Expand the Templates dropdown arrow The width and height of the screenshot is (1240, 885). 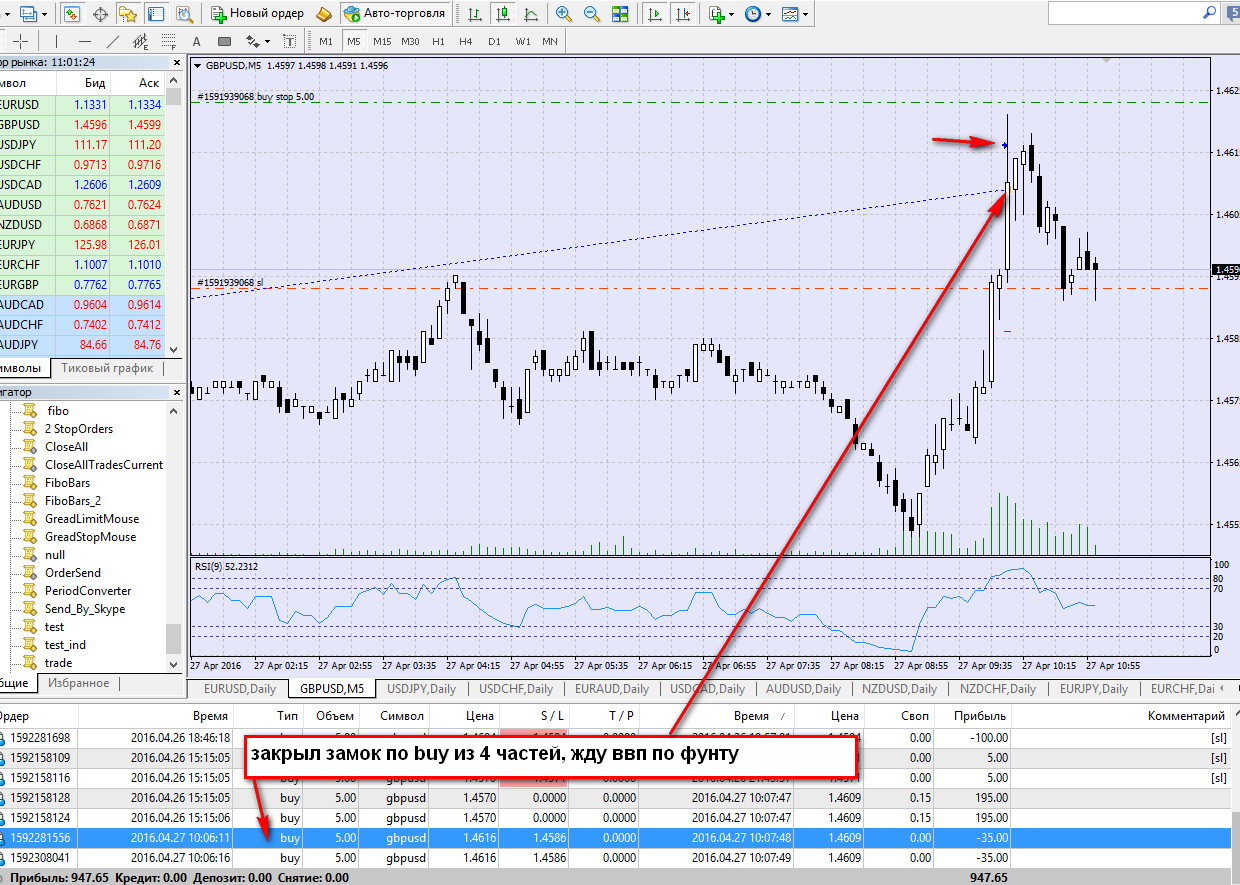(x=806, y=15)
